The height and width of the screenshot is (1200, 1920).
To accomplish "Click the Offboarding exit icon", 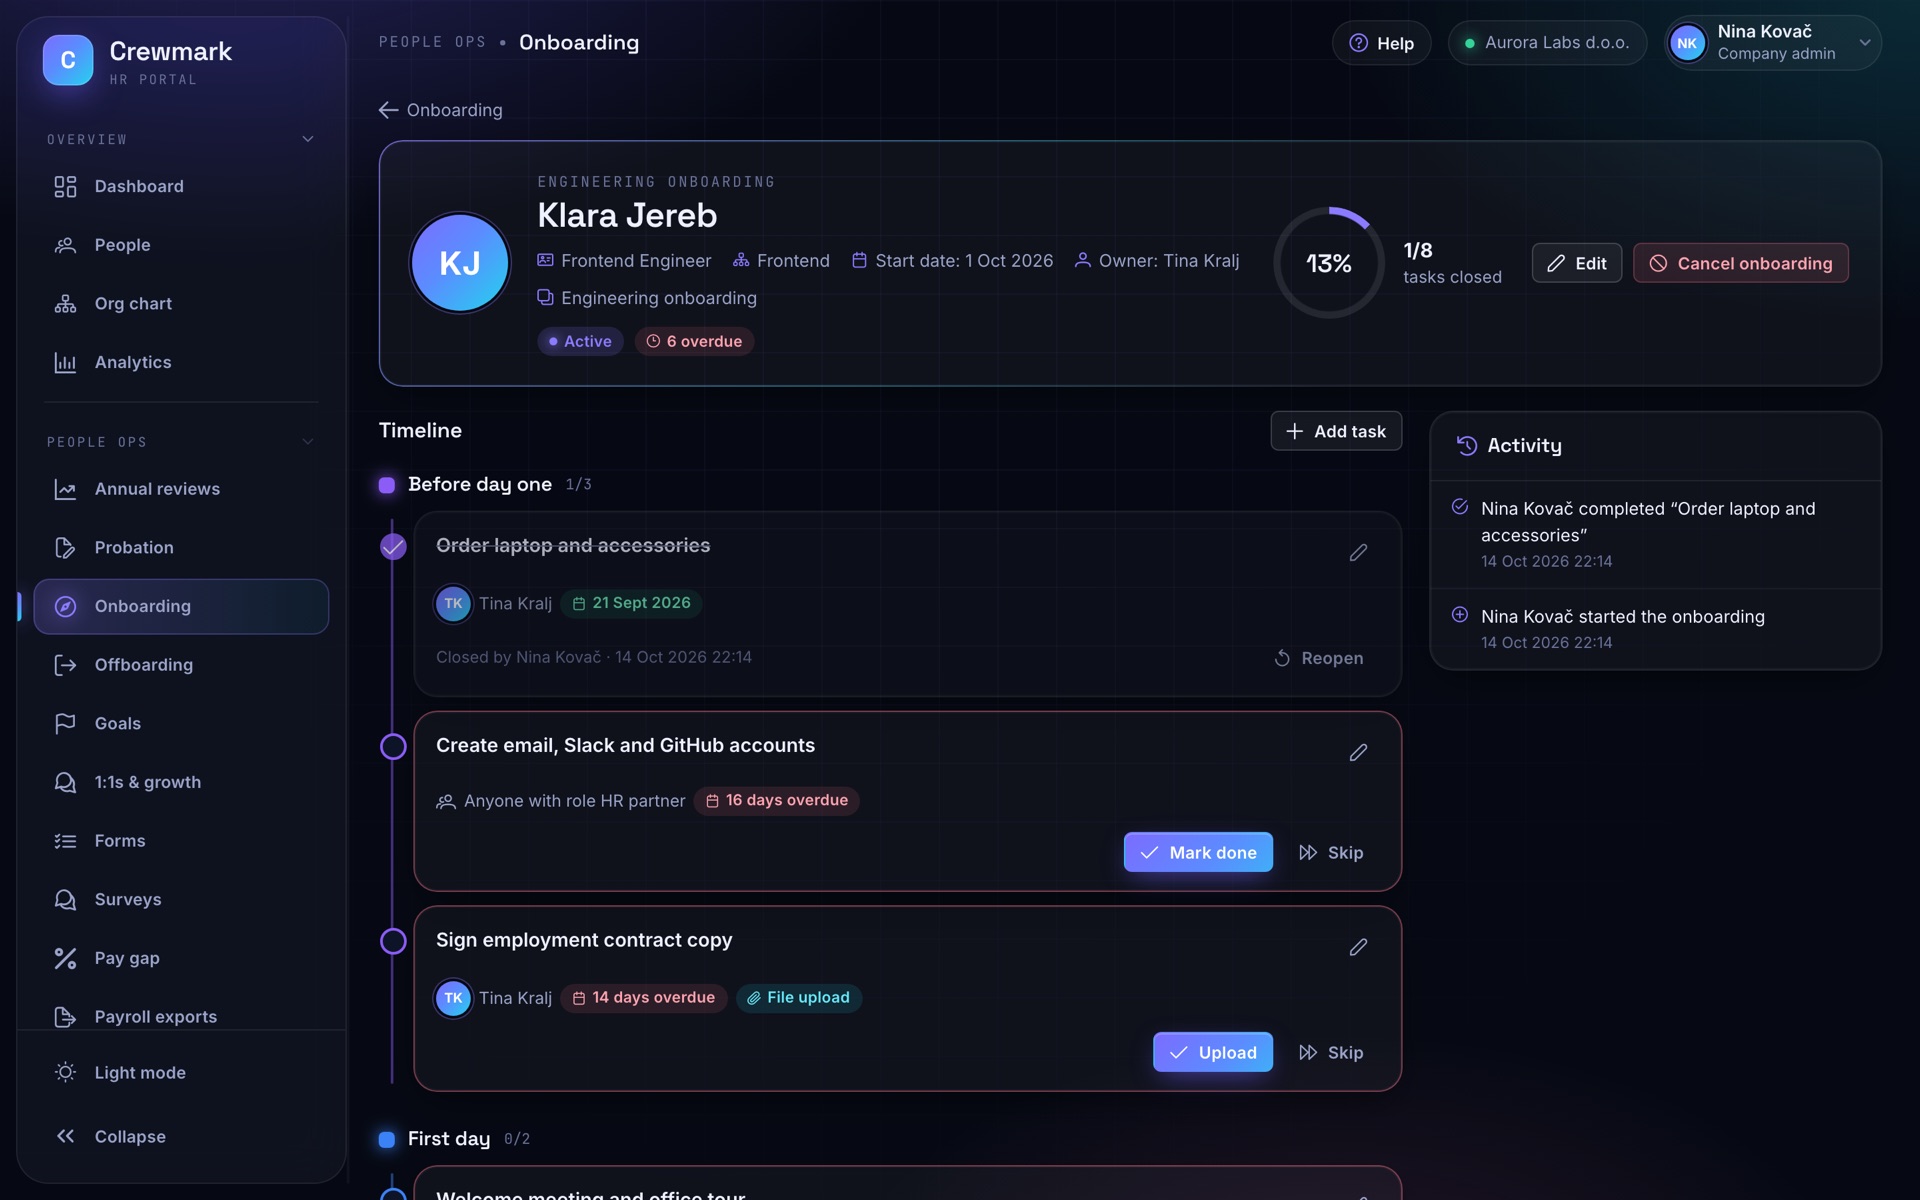I will tap(65, 665).
